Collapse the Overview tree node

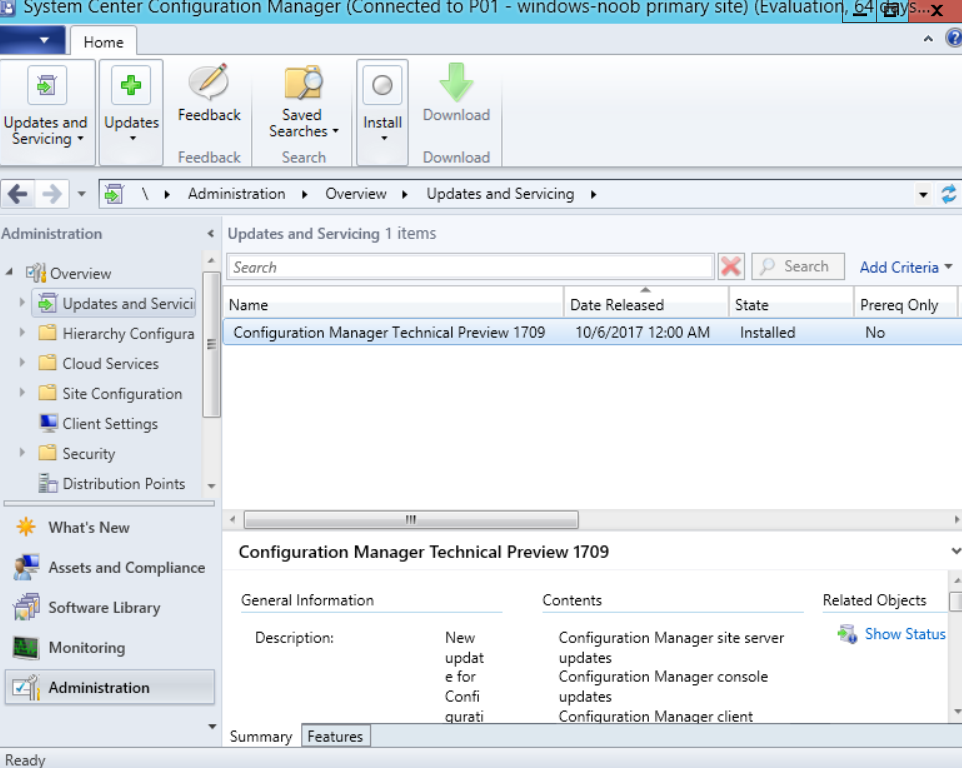coord(9,272)
